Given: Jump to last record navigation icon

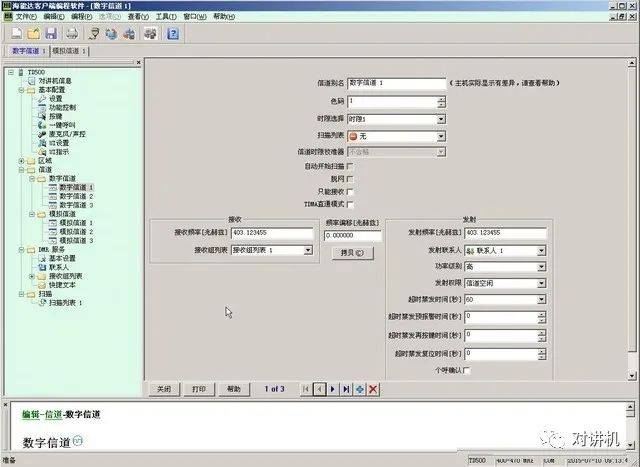Looking at the screenshot, I should [x=346, y=388].
